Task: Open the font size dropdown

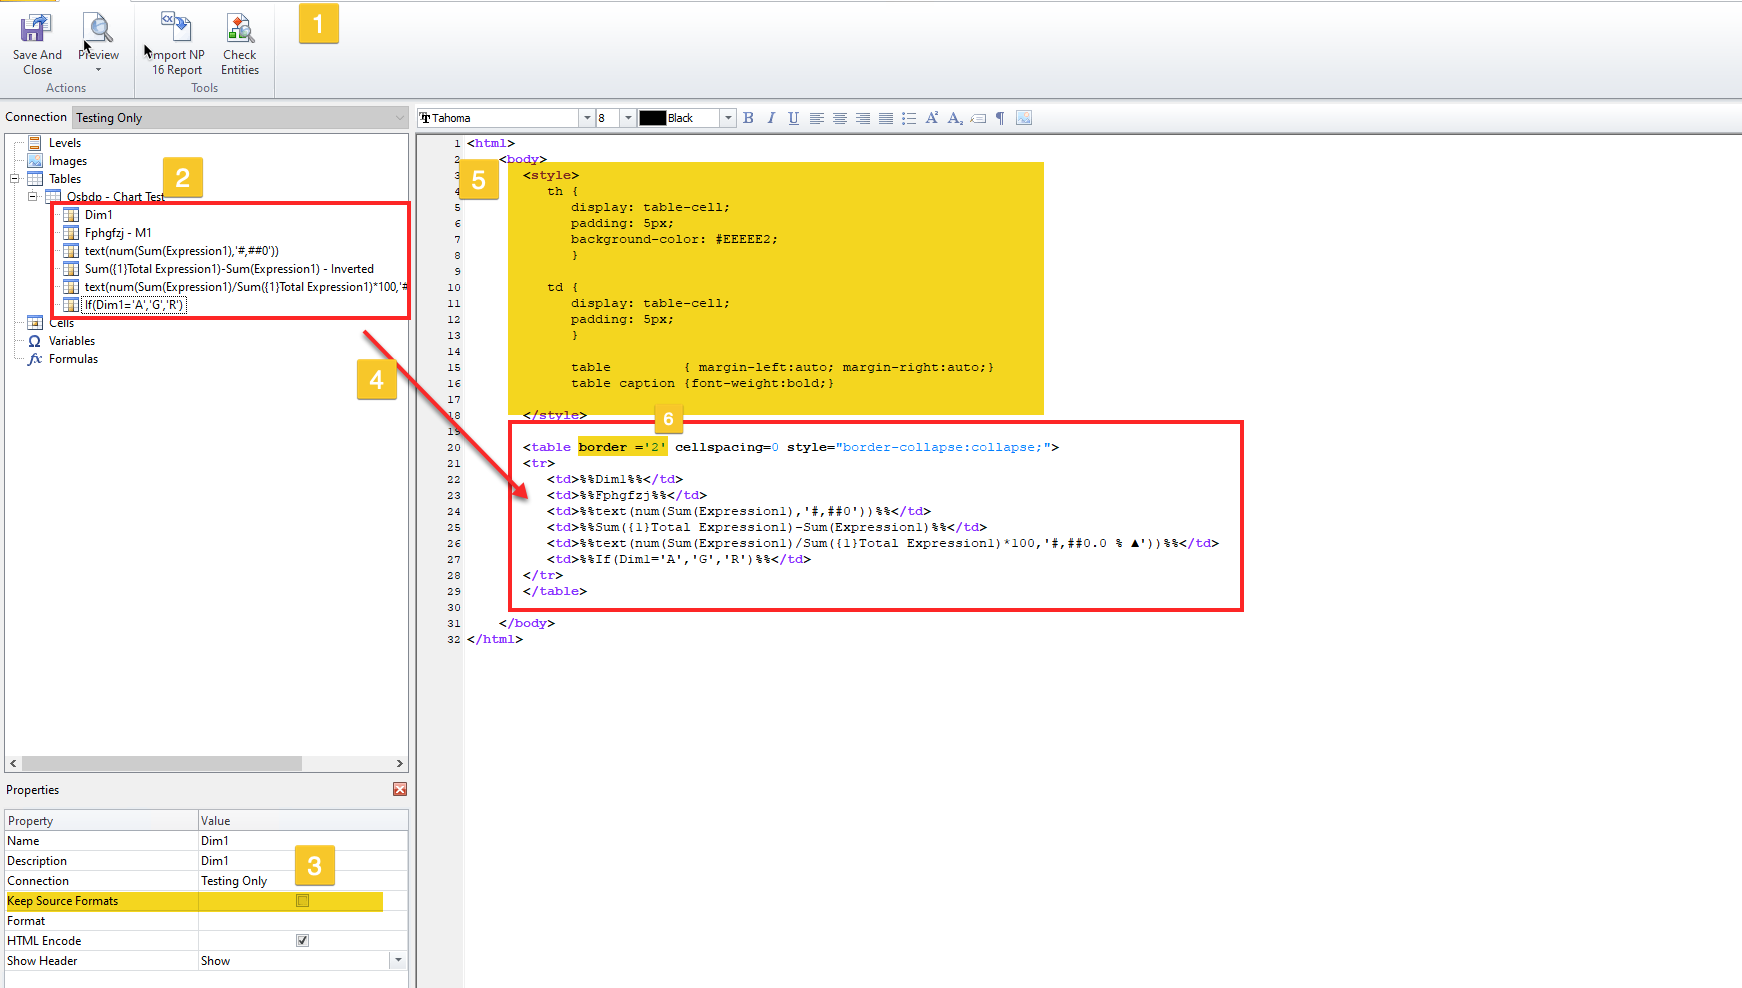Action: coord(628,118)
